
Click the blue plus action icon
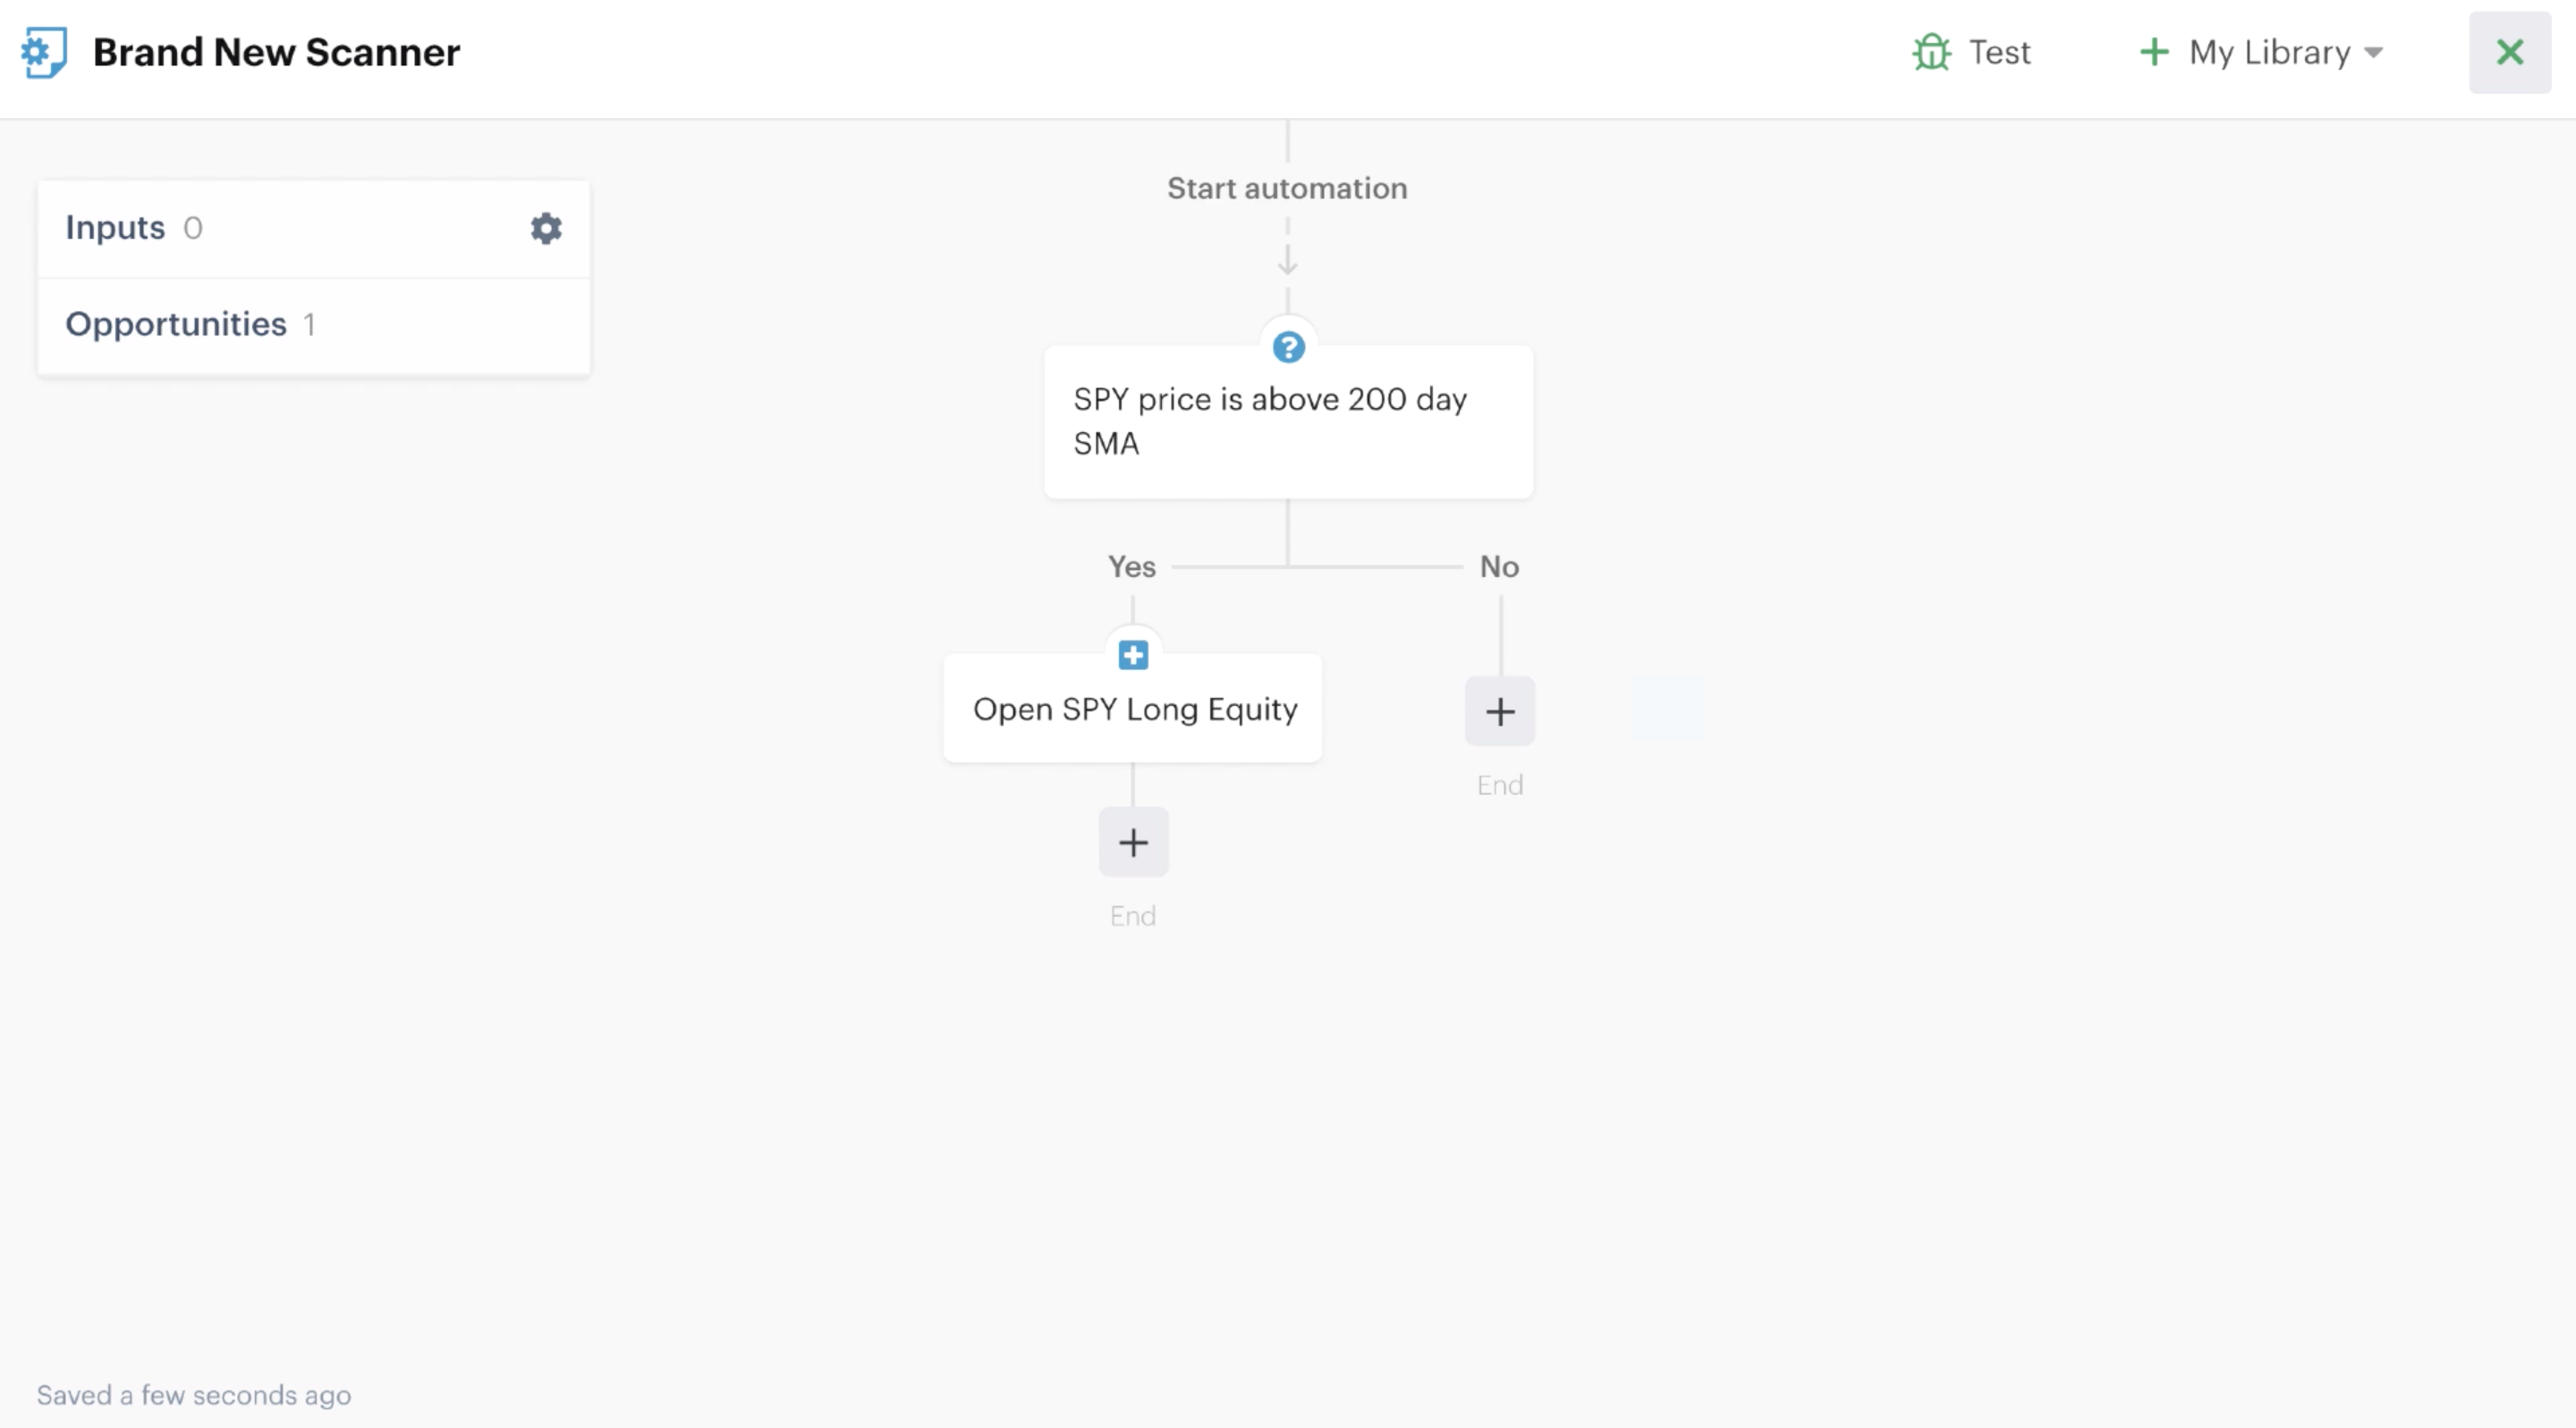pos(1133,656)
